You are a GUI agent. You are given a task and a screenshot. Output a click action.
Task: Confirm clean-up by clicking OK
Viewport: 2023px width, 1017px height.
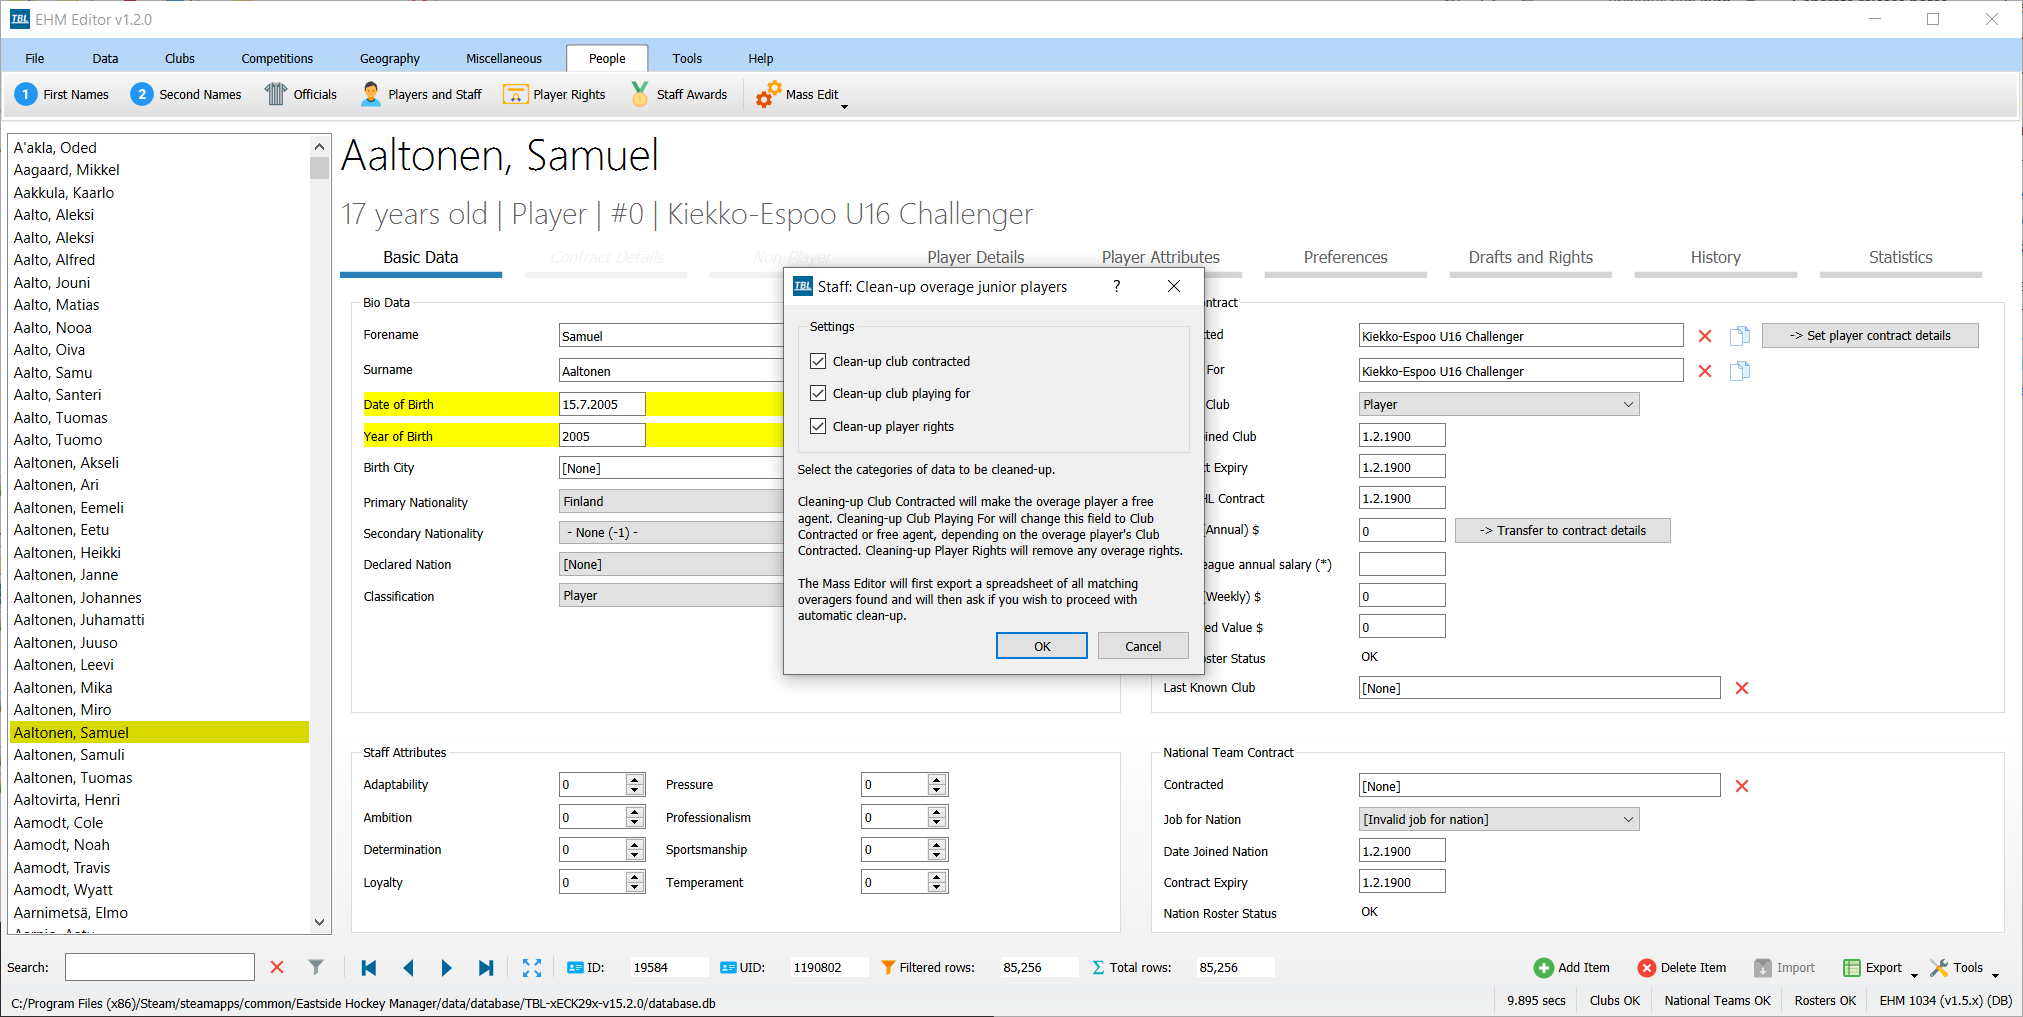click(1041, 645)
